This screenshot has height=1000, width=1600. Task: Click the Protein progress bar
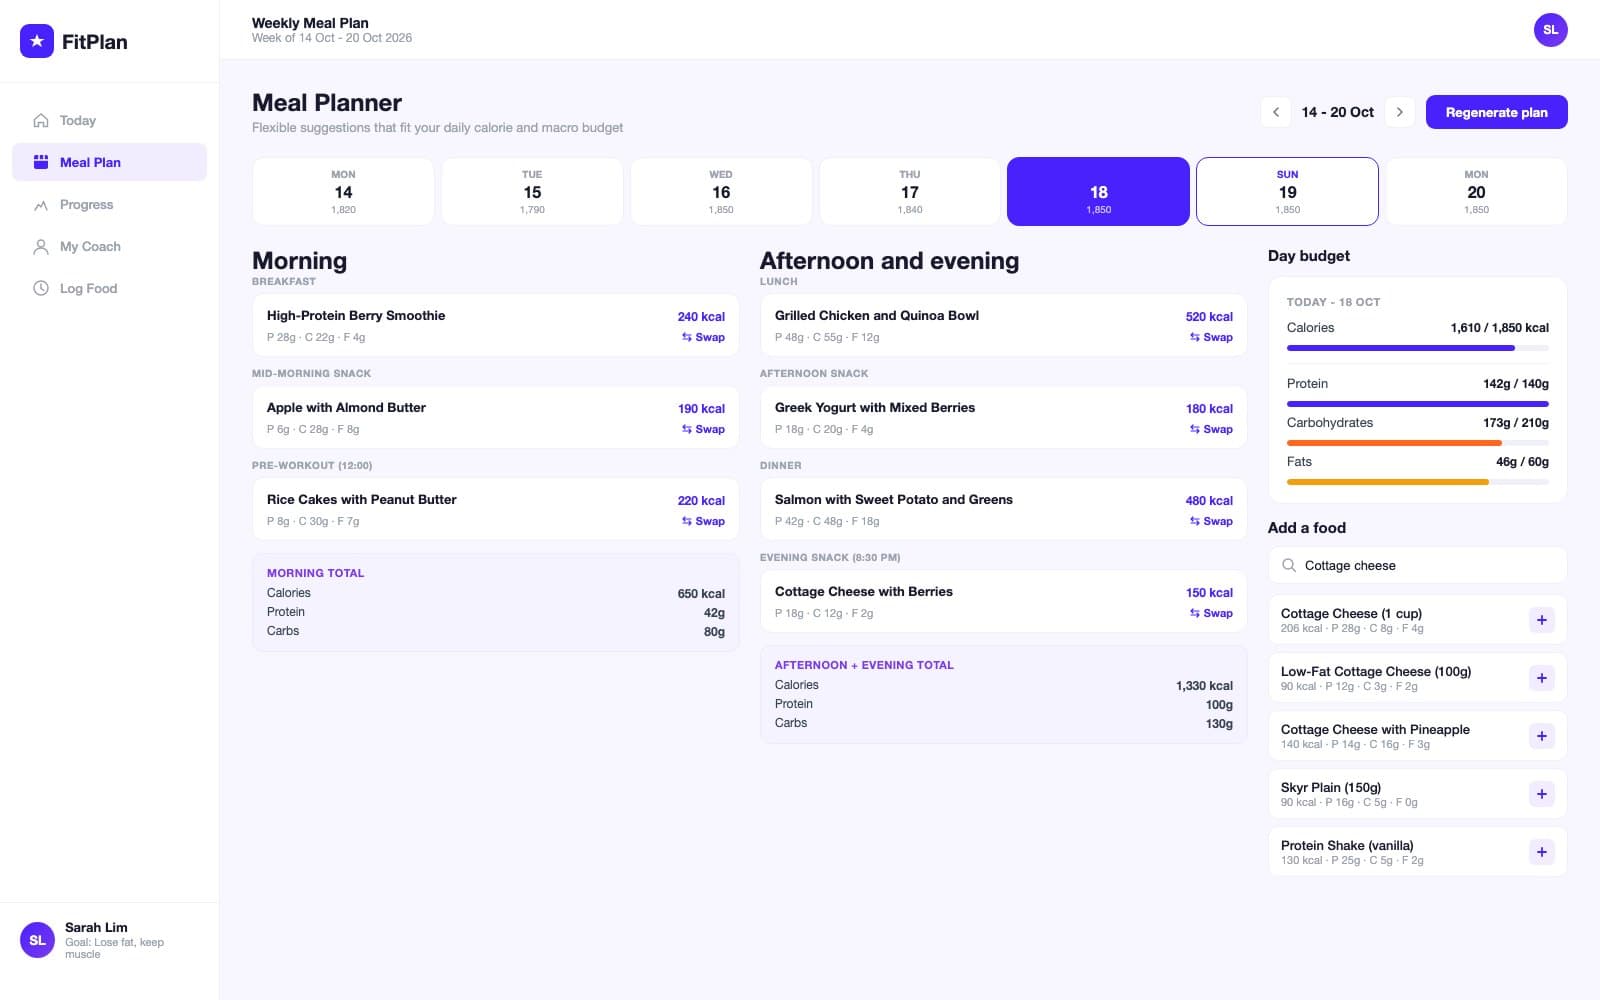1417,404
